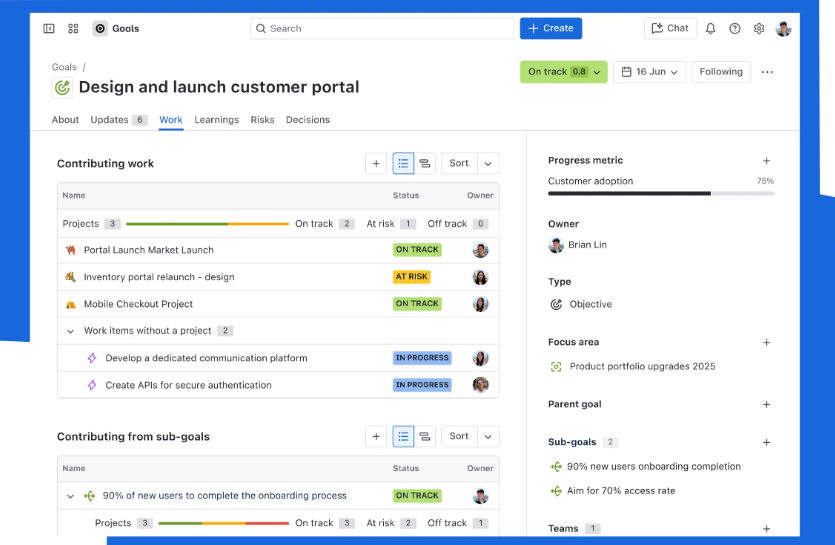Open the help question mark icon
This screenshot has width=835, height=545.
tap(735, 29)
